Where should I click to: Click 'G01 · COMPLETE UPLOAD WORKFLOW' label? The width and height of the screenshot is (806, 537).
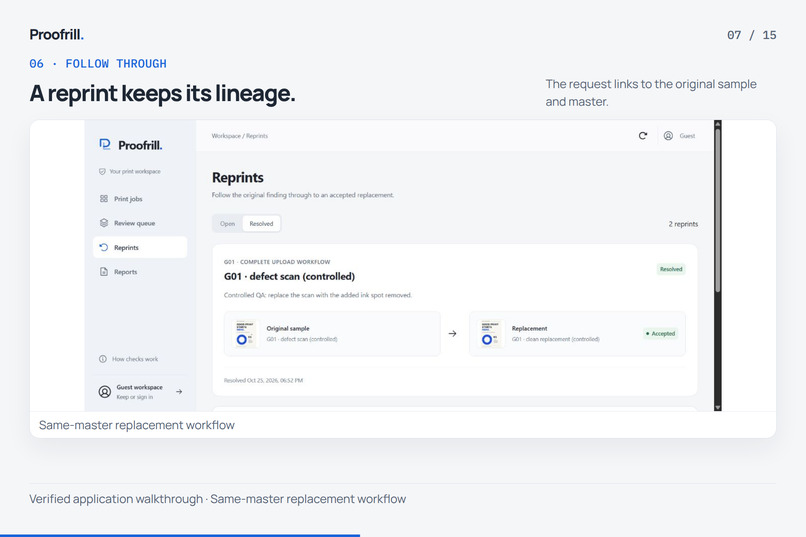(x=277, y=262)
